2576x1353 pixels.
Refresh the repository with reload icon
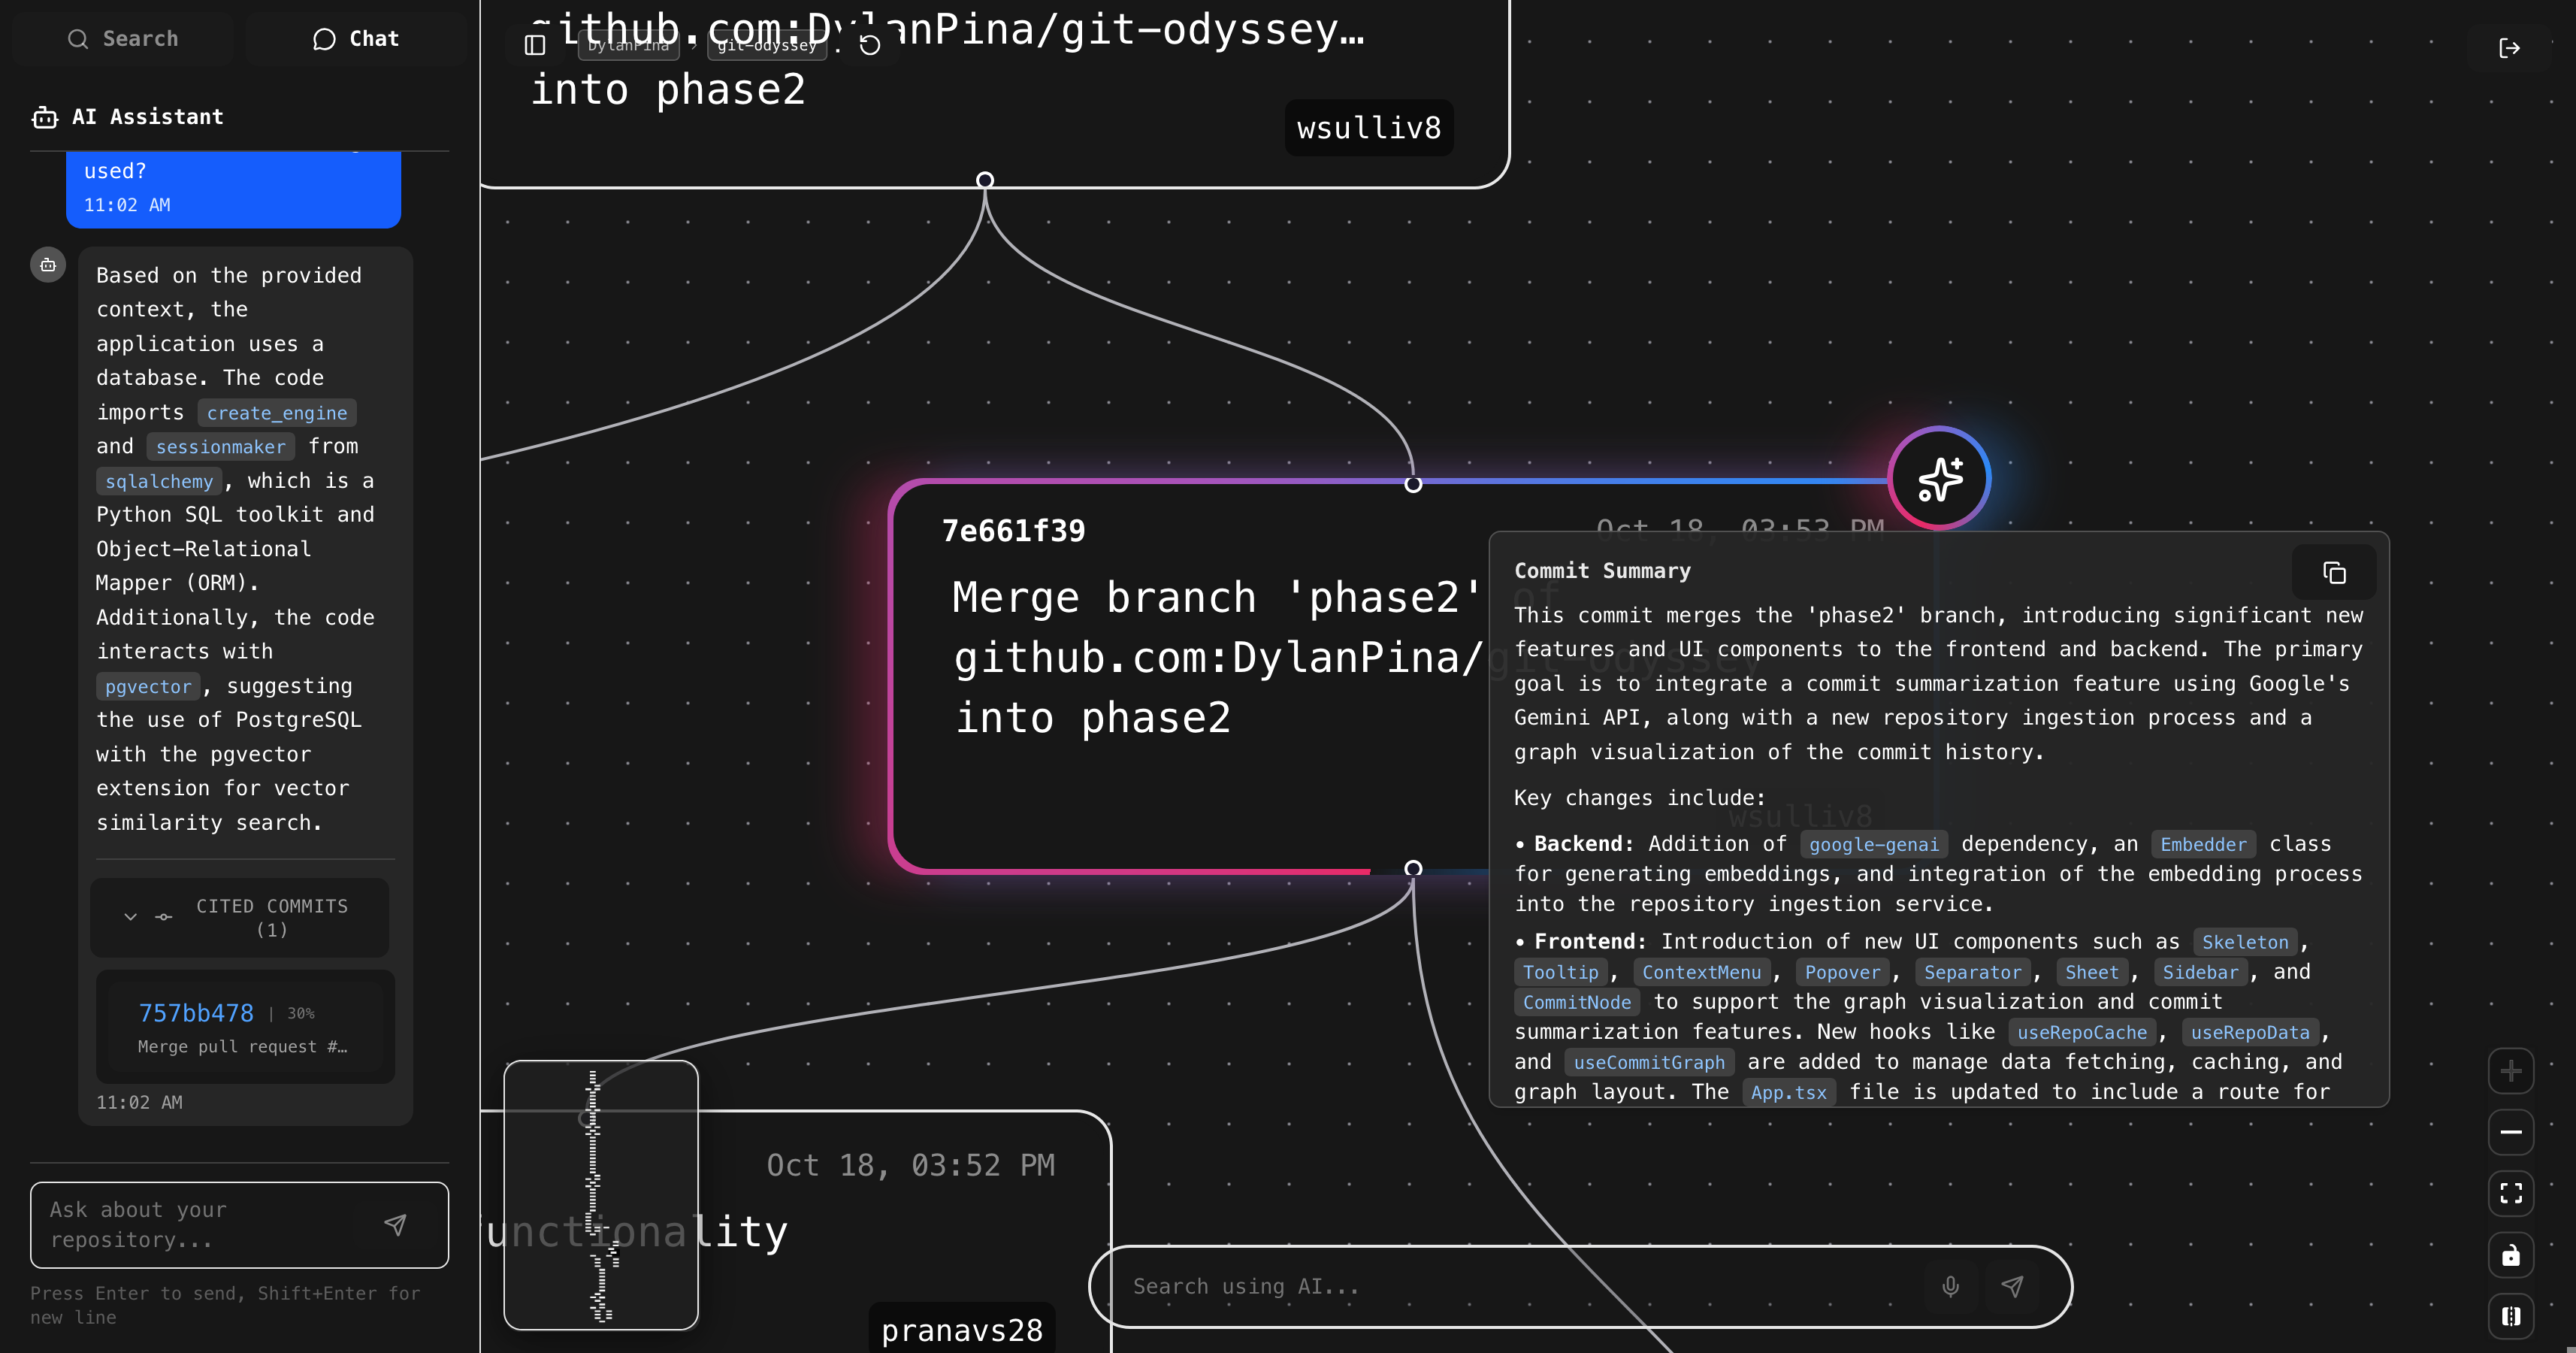(x=870, y=45)
